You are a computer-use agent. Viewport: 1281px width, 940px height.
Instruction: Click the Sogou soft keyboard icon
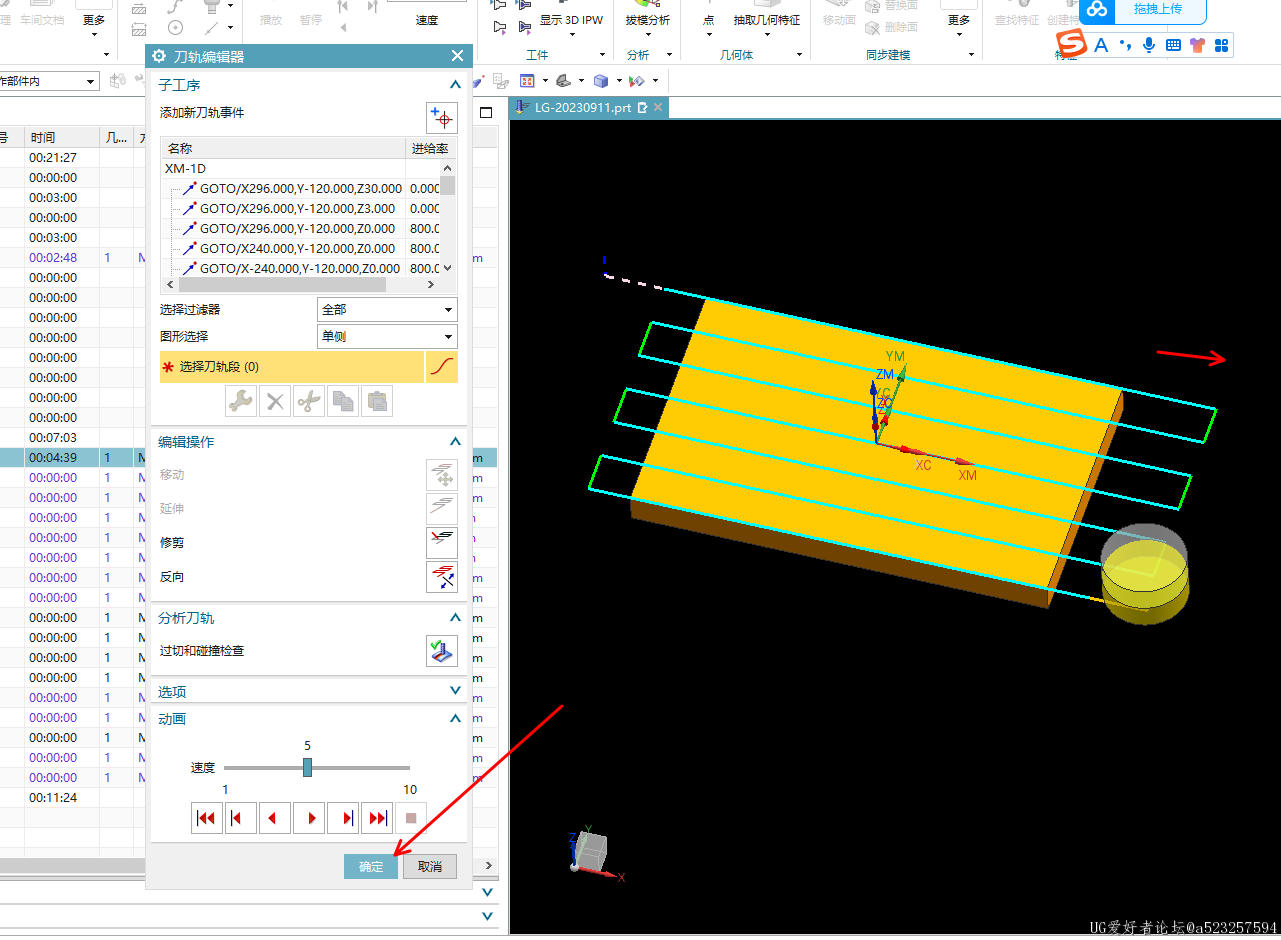[x=1173, y=45]
